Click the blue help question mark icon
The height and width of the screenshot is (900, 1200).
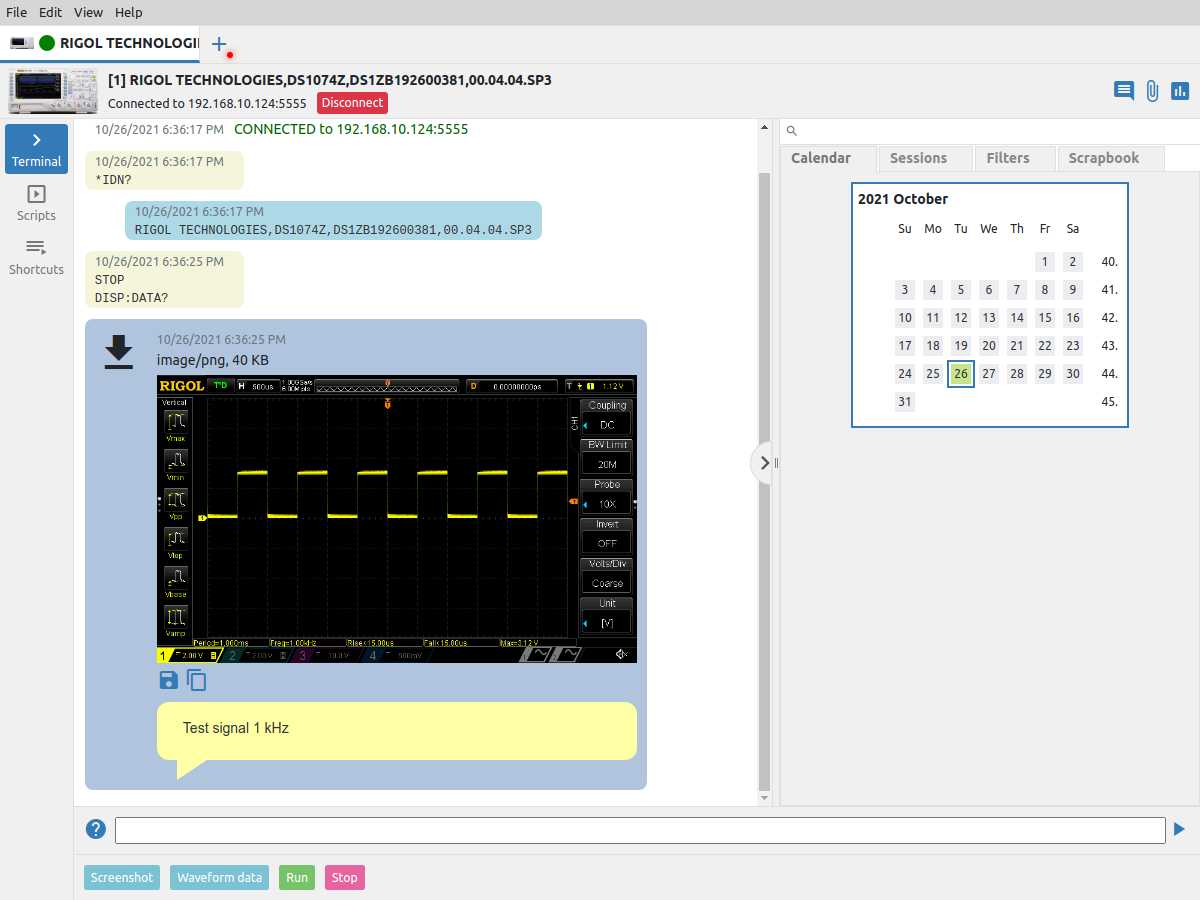click(x=96, y=829)
